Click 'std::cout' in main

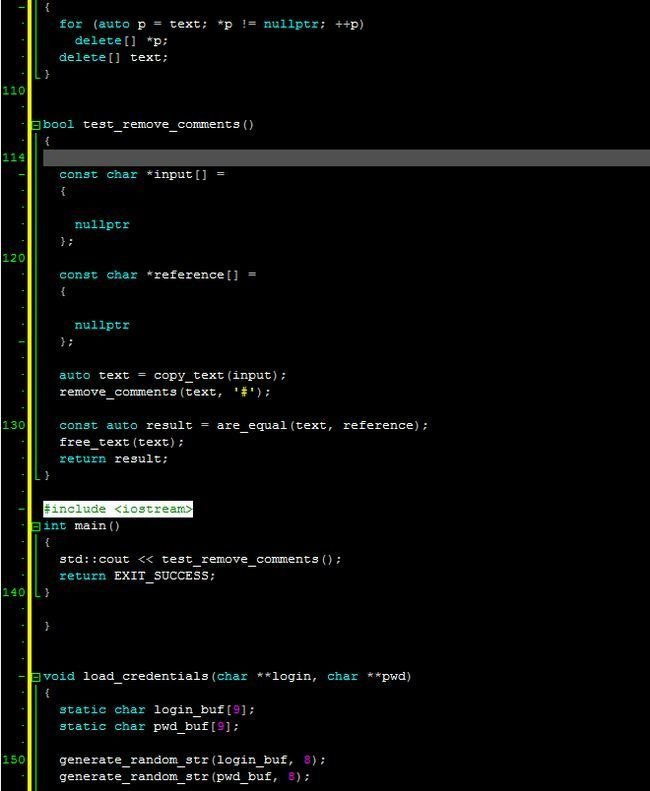[x=94, y=559]
